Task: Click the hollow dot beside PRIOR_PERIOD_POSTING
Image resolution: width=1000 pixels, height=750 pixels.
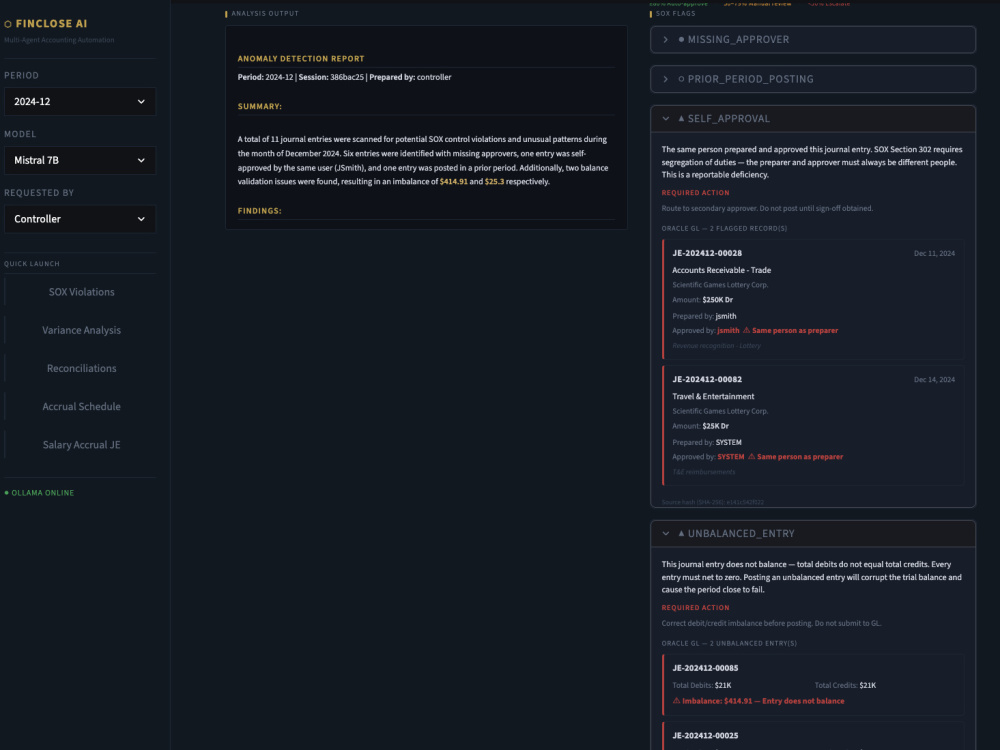Action: (681, 79)
